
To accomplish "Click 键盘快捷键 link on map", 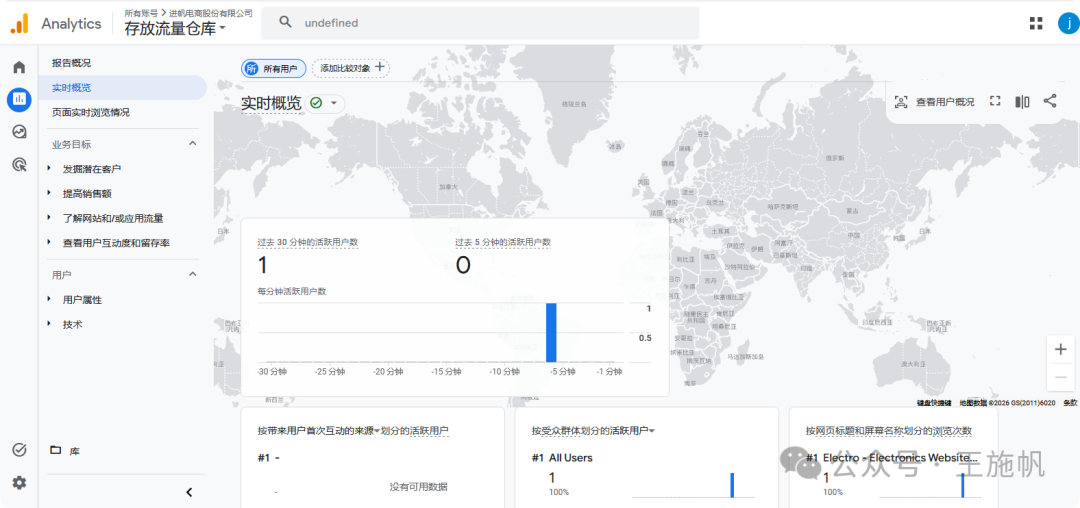I will (934, 403).
